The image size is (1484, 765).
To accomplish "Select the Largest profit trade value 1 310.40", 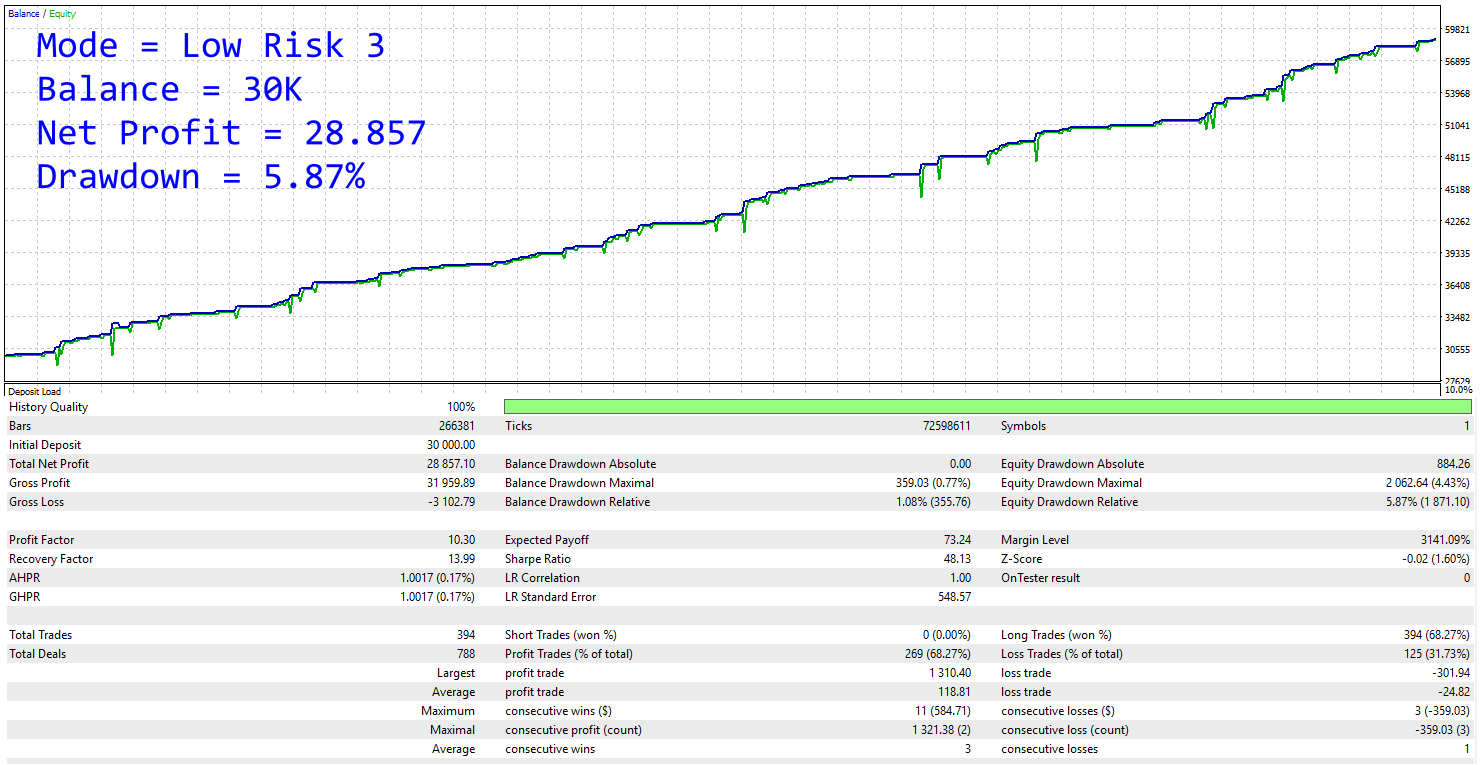I will pyautogui.click(x=950, y=673).
